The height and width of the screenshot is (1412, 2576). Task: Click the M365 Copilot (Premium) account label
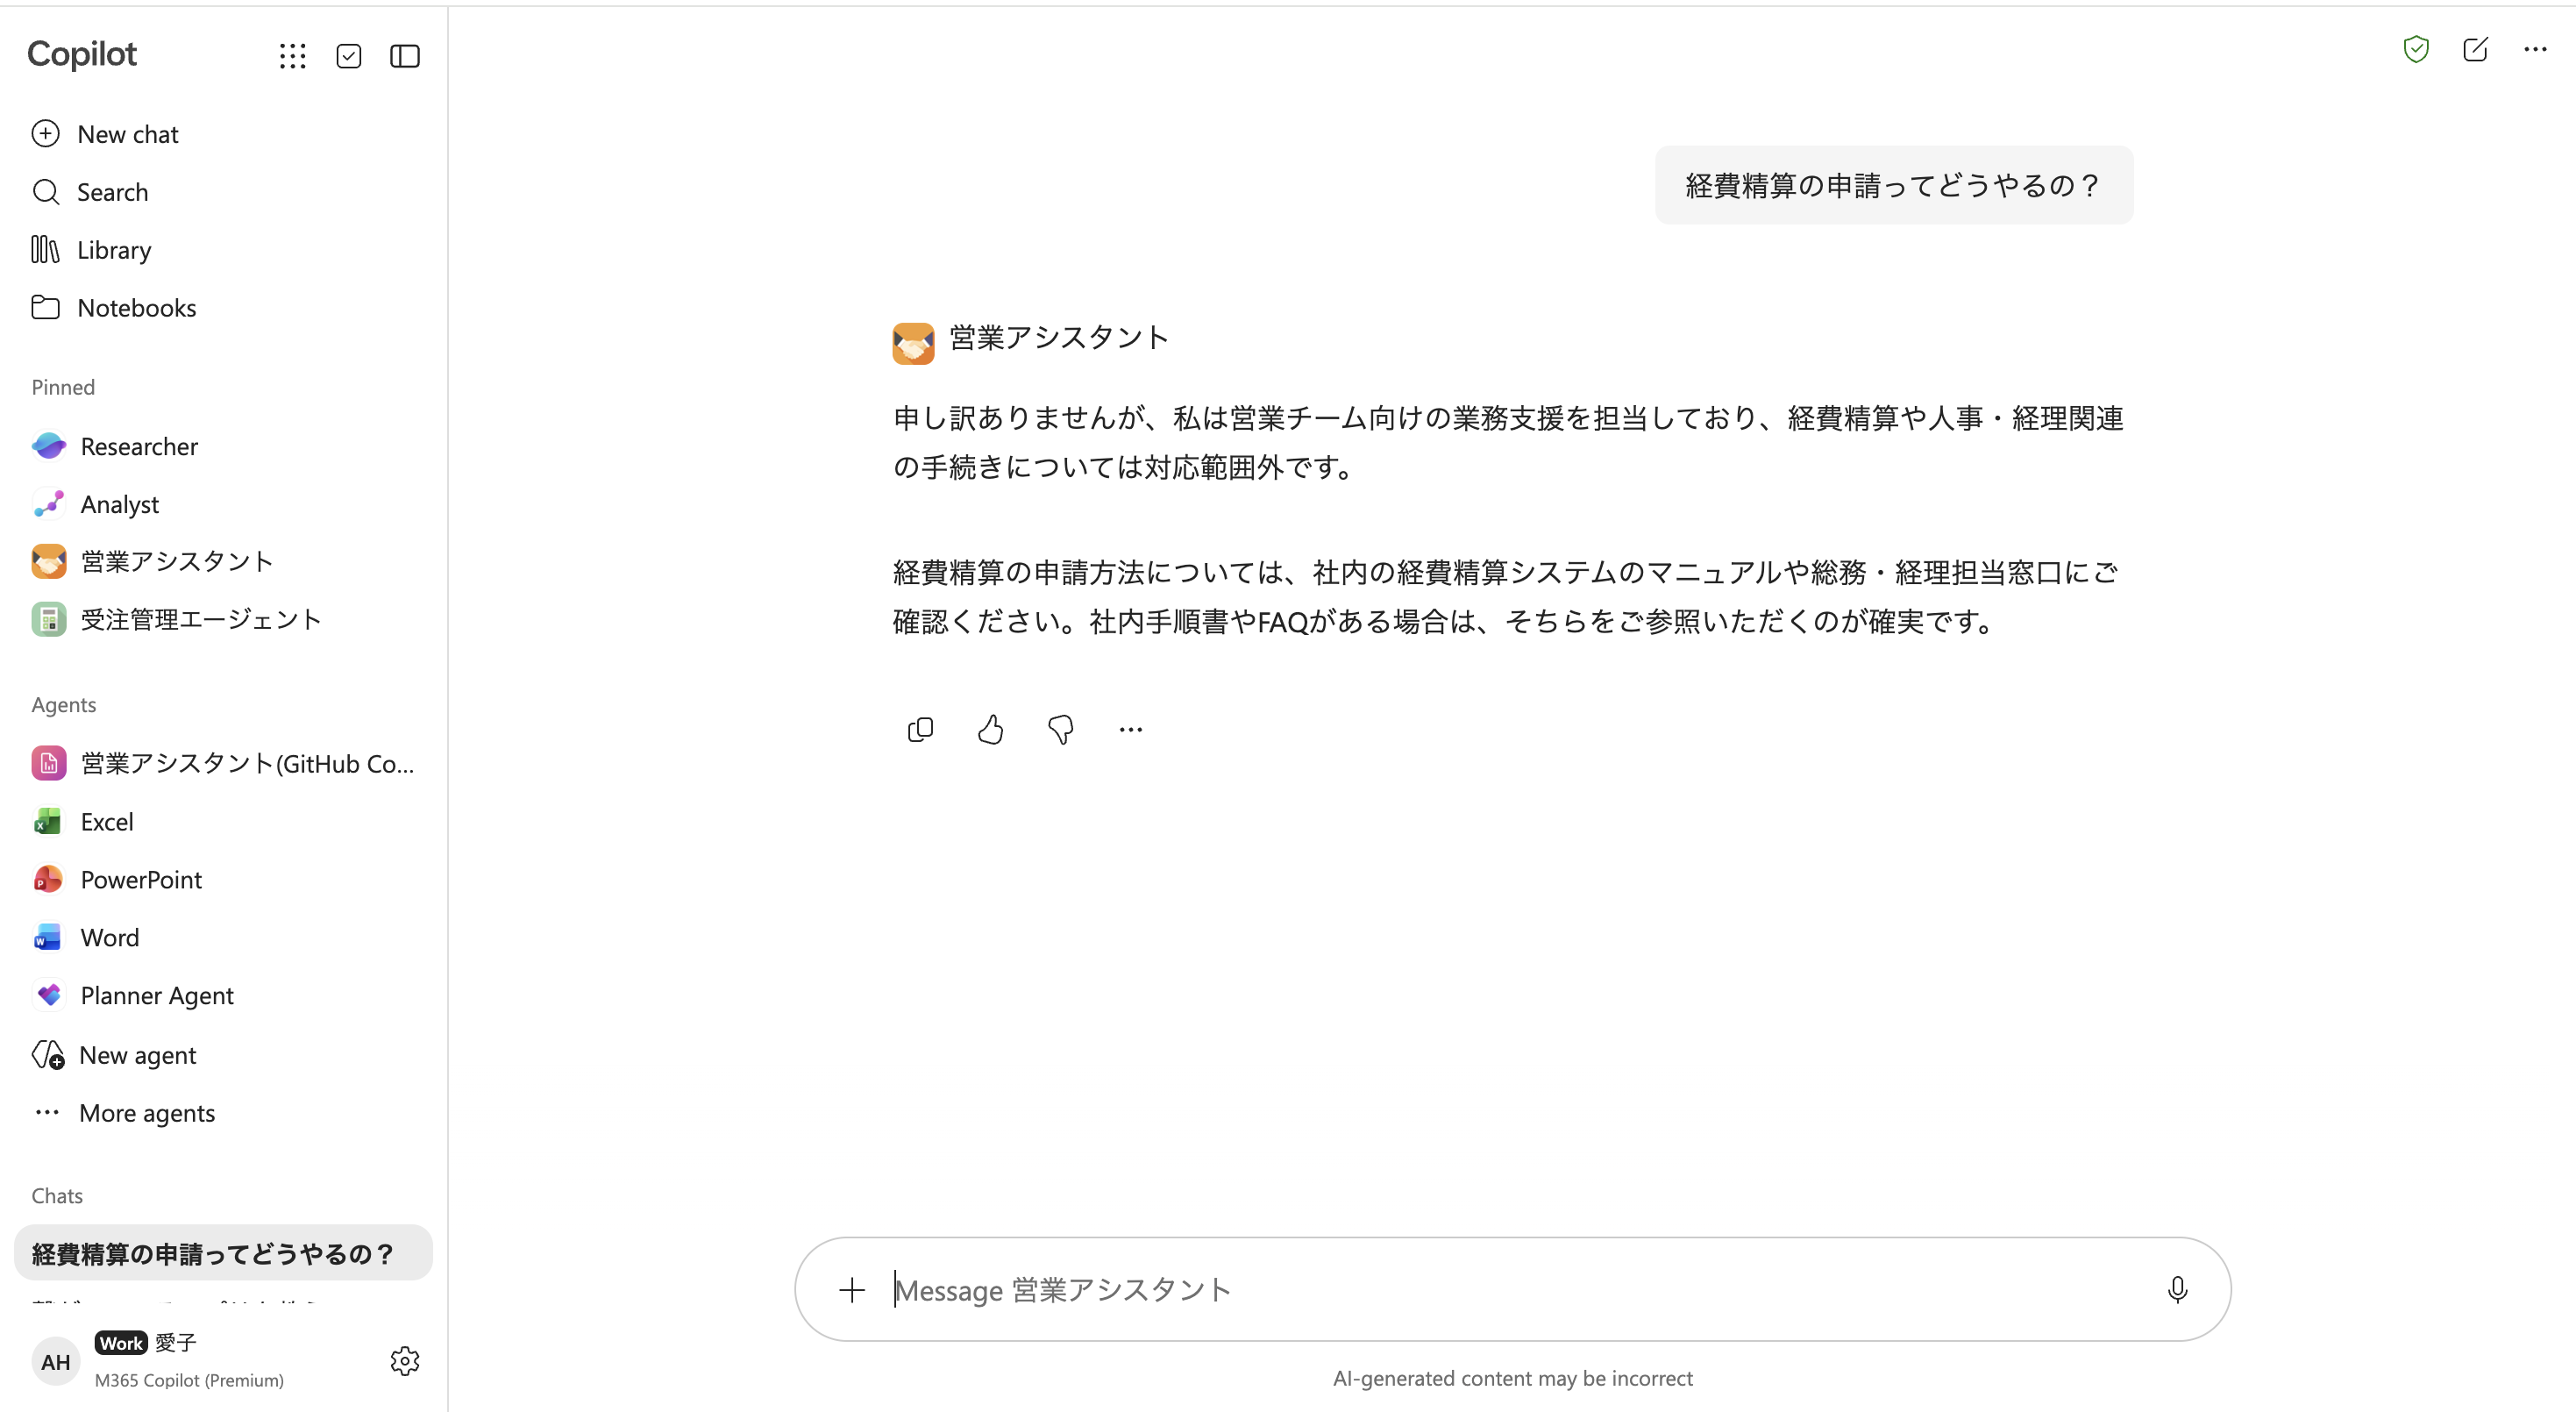(189, 1380)
